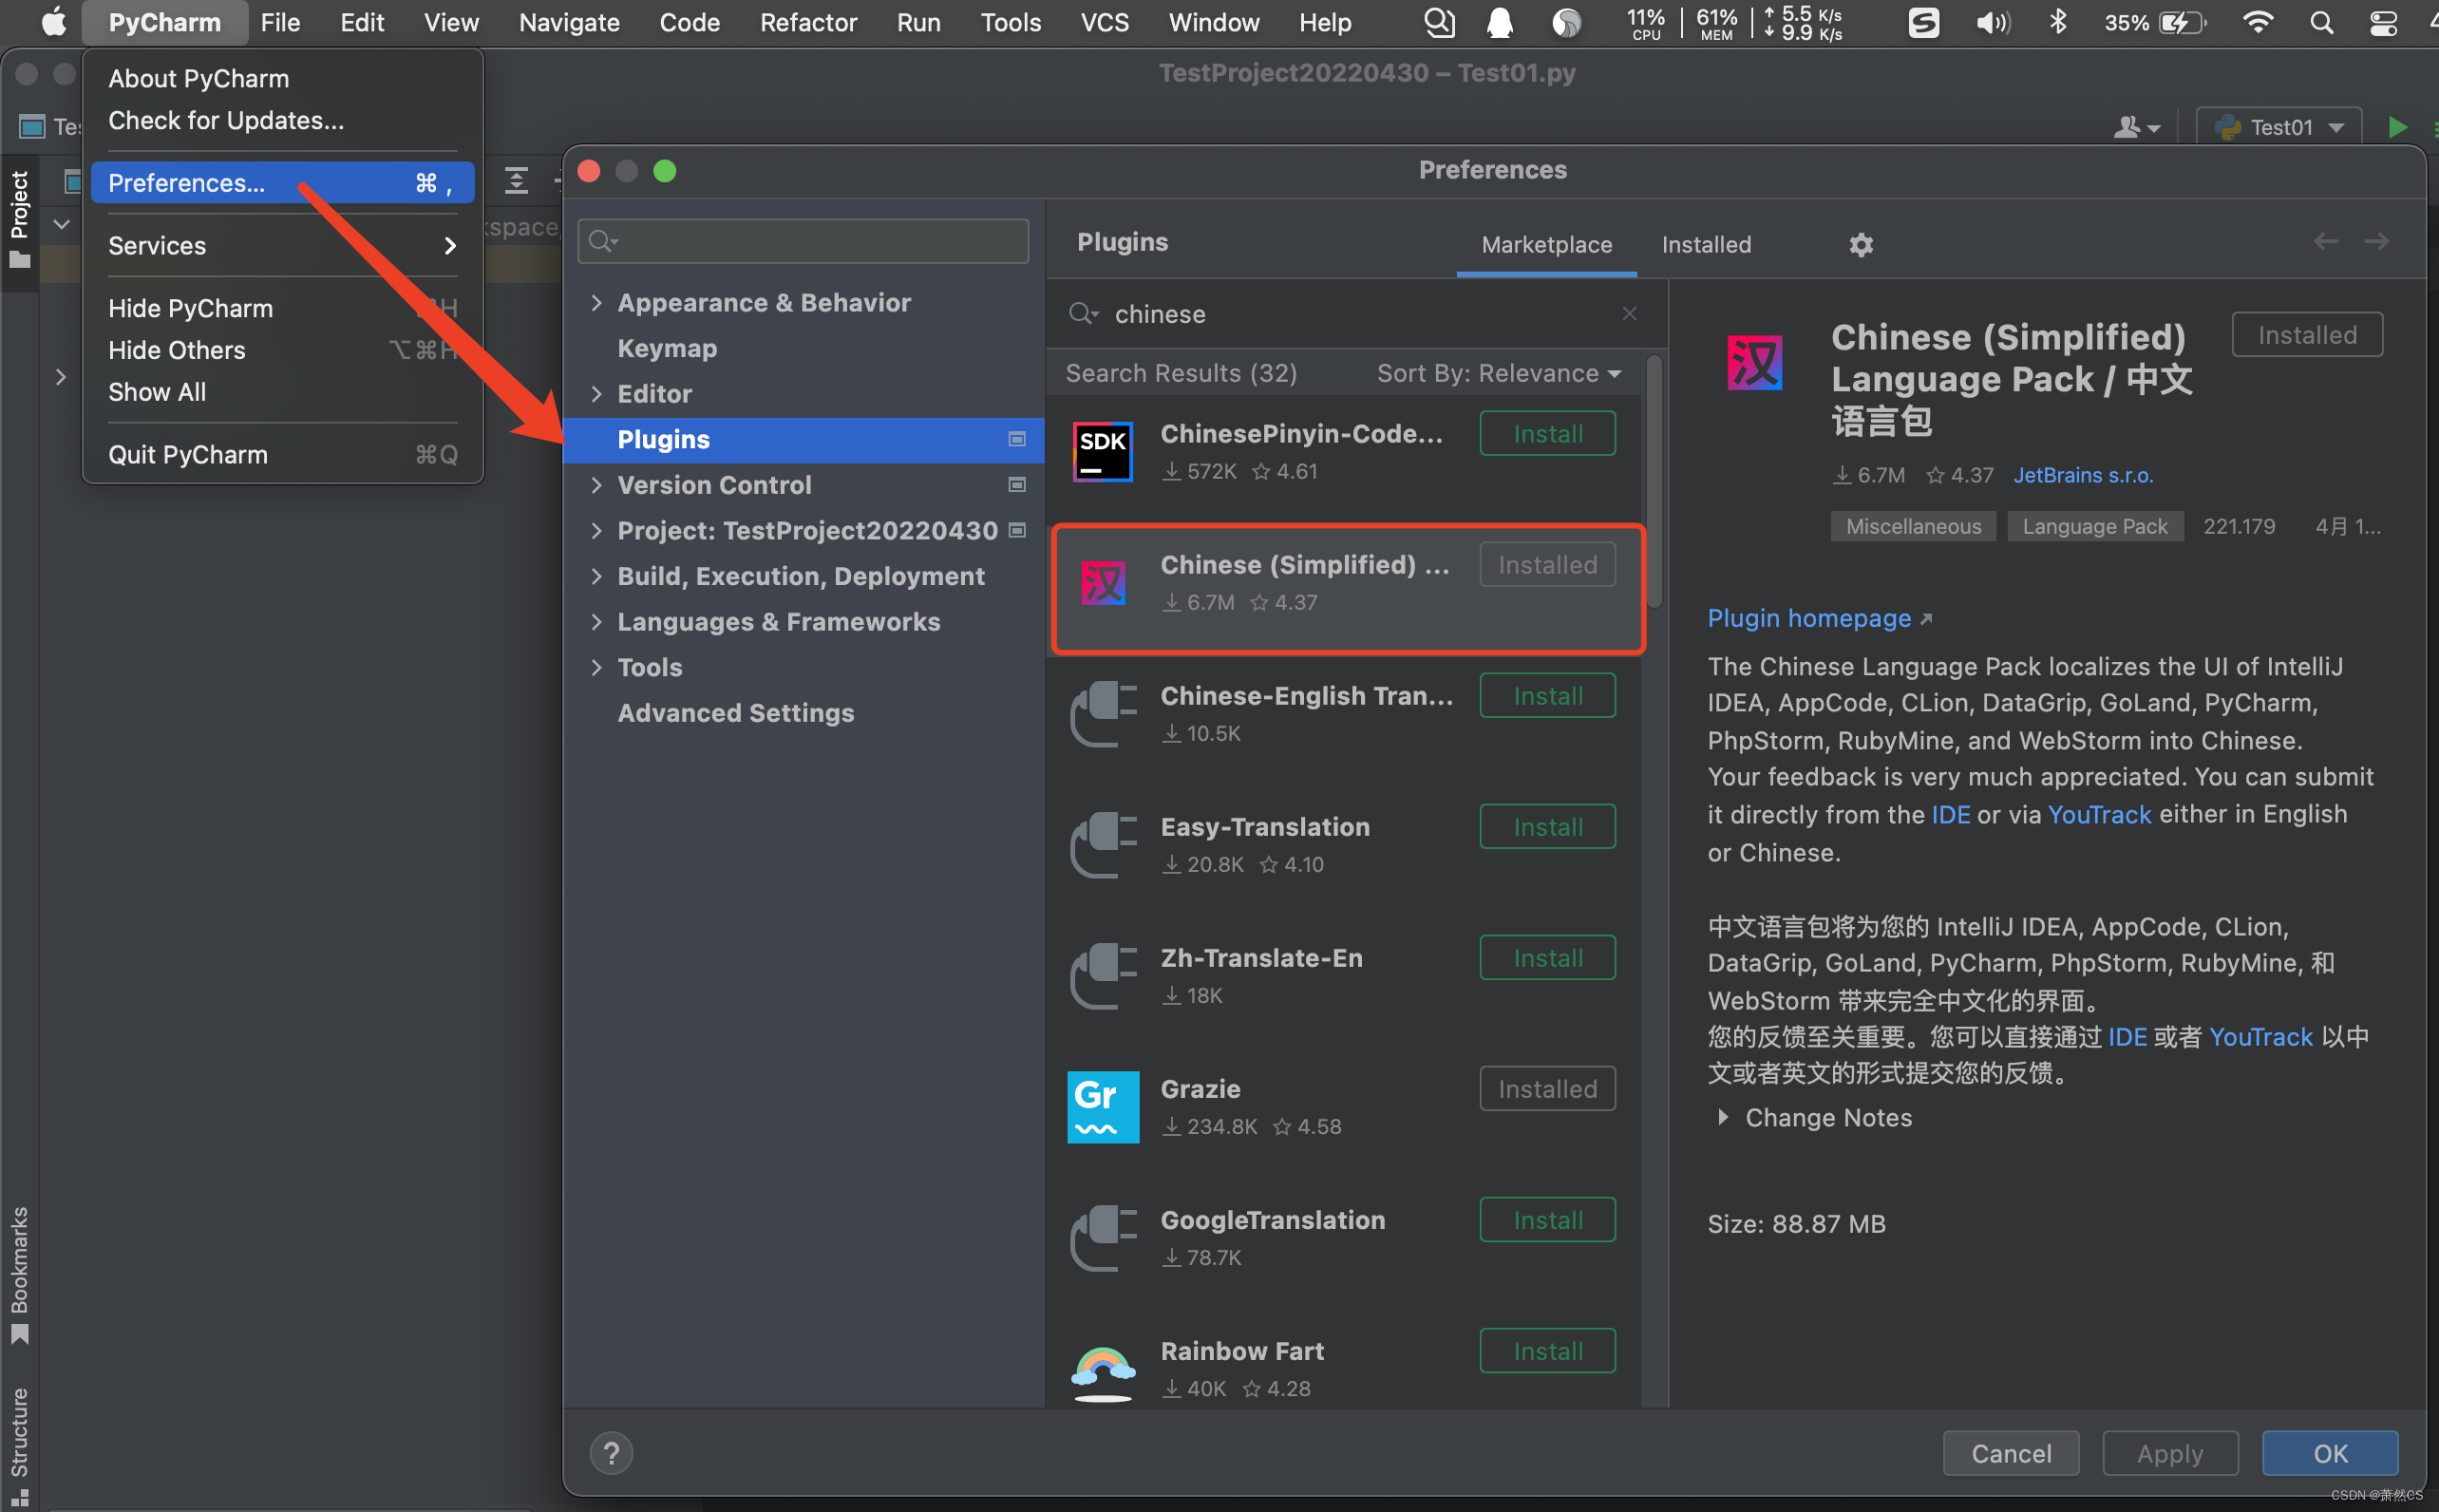Viewport: 2439px width, 1512px height.
Task: Click the back arrow in Preferences header
Action: (2325, 242)
